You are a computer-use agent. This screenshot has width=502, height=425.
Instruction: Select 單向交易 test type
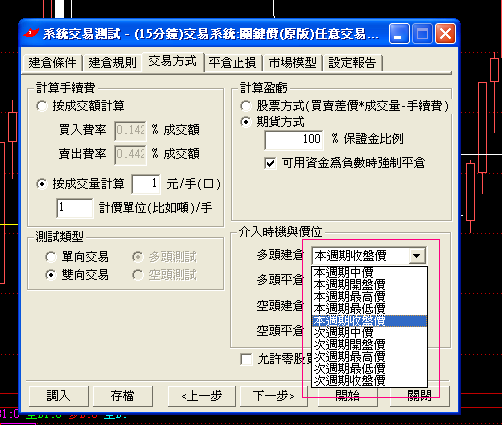tap(51, 257)
